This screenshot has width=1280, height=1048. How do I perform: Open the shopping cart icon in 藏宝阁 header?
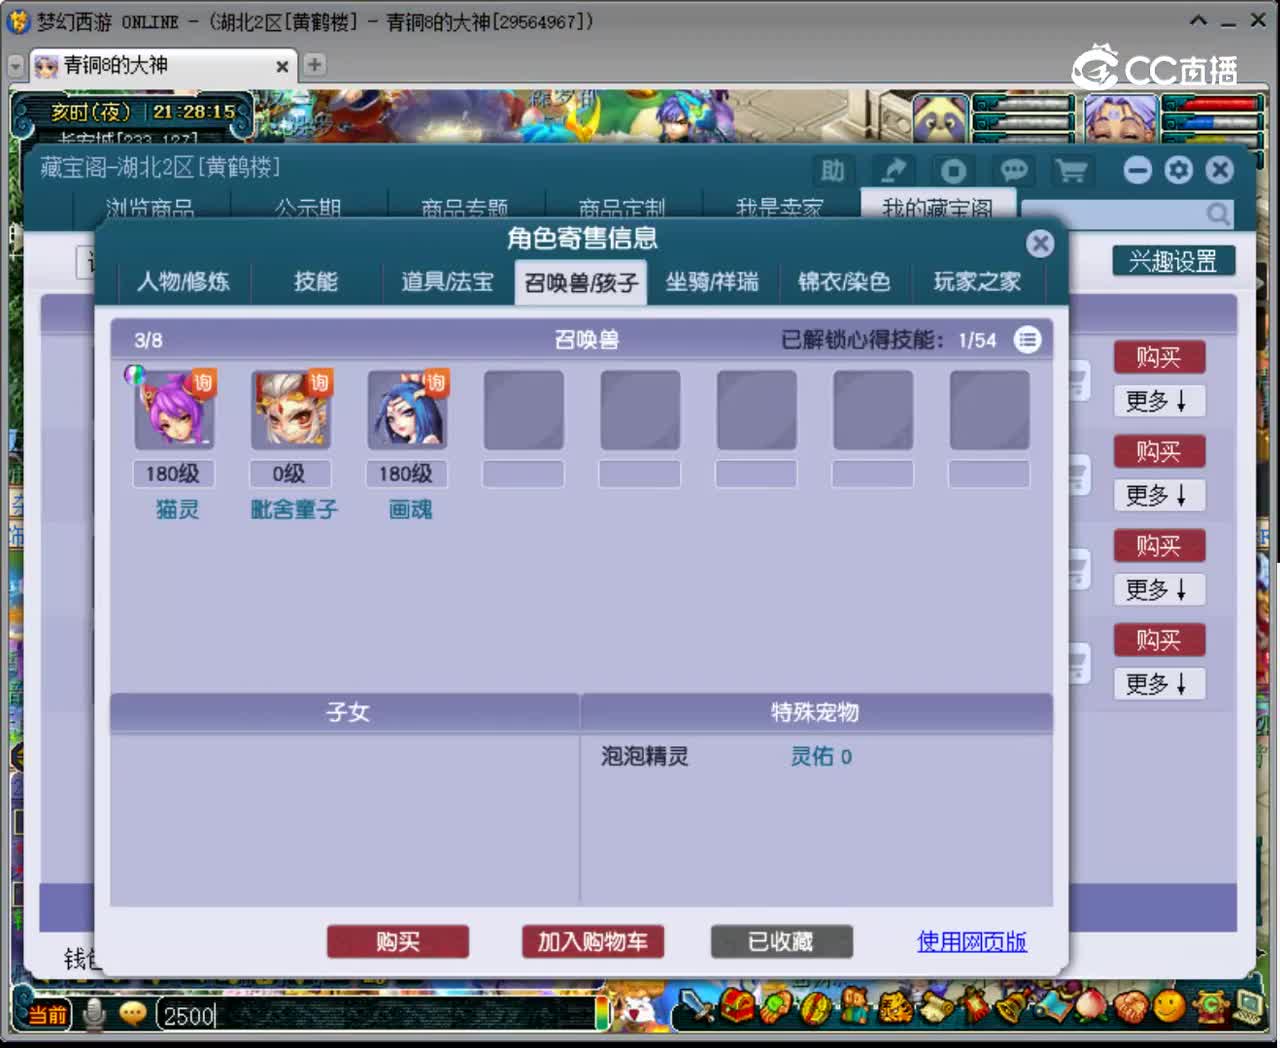1072,171
